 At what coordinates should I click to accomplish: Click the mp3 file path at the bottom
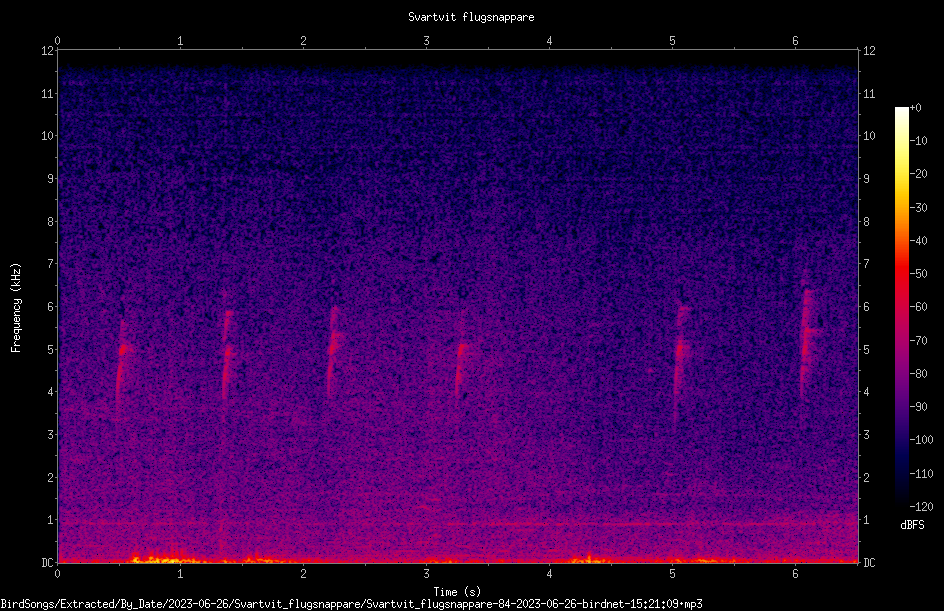point(351,604)
